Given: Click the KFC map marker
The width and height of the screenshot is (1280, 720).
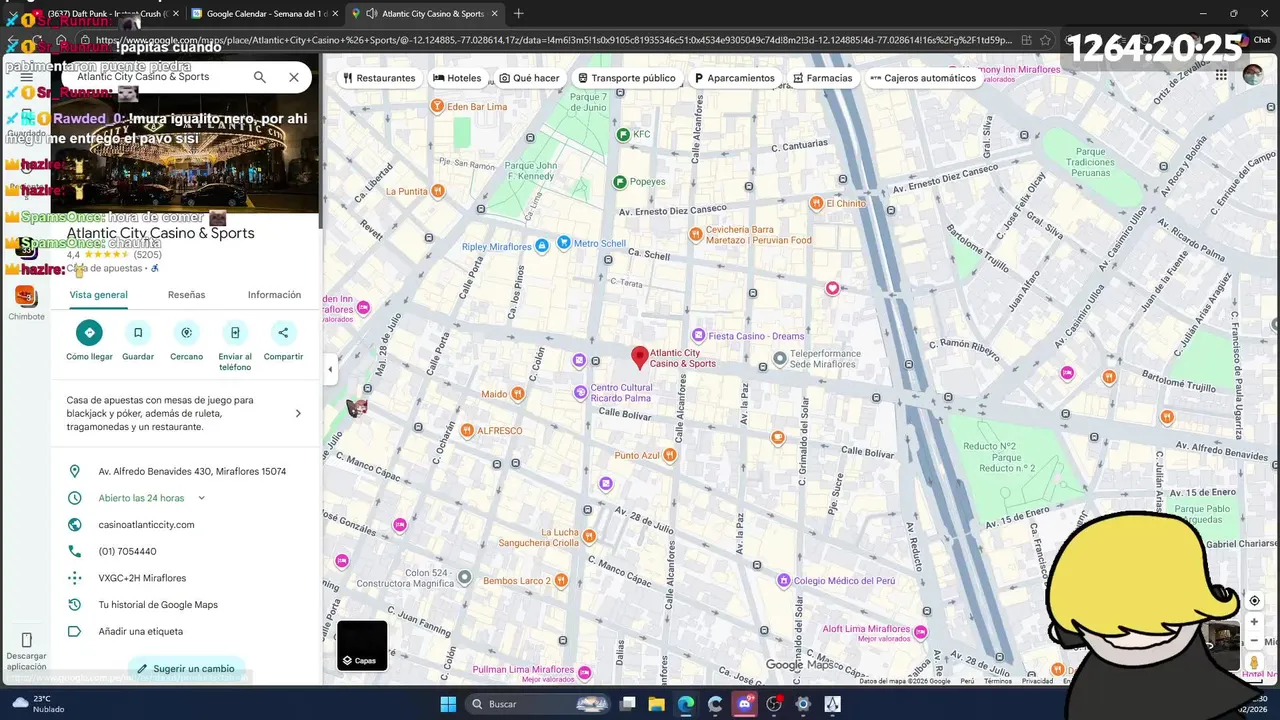Looking at the screenshot, I should click(623, 134).
